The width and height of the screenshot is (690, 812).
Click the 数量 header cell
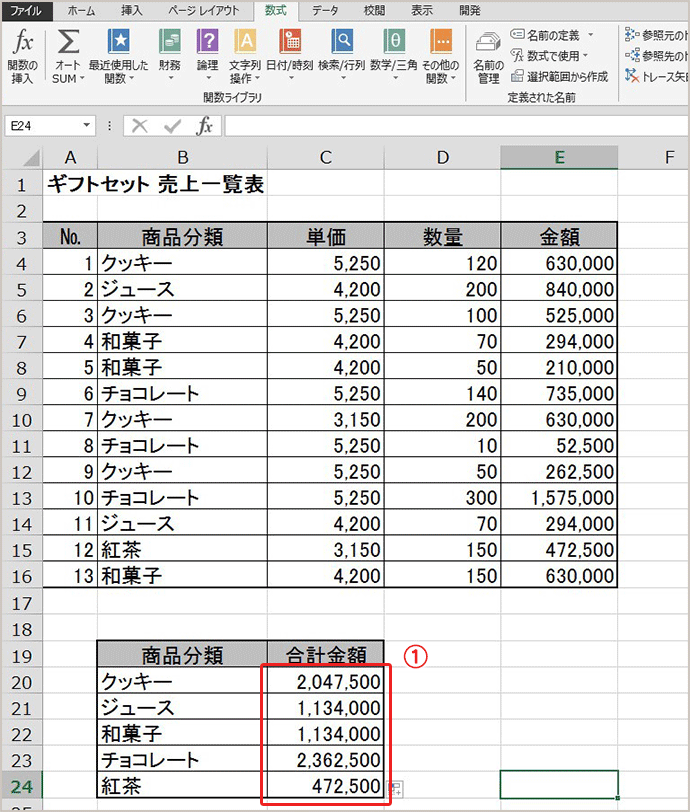tap(442, 237)
